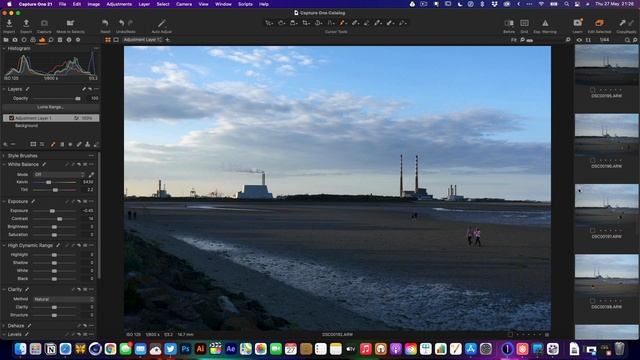The image size is (640, 360).
Task: Click the Contrast slider handle
Action: [60, 219]
